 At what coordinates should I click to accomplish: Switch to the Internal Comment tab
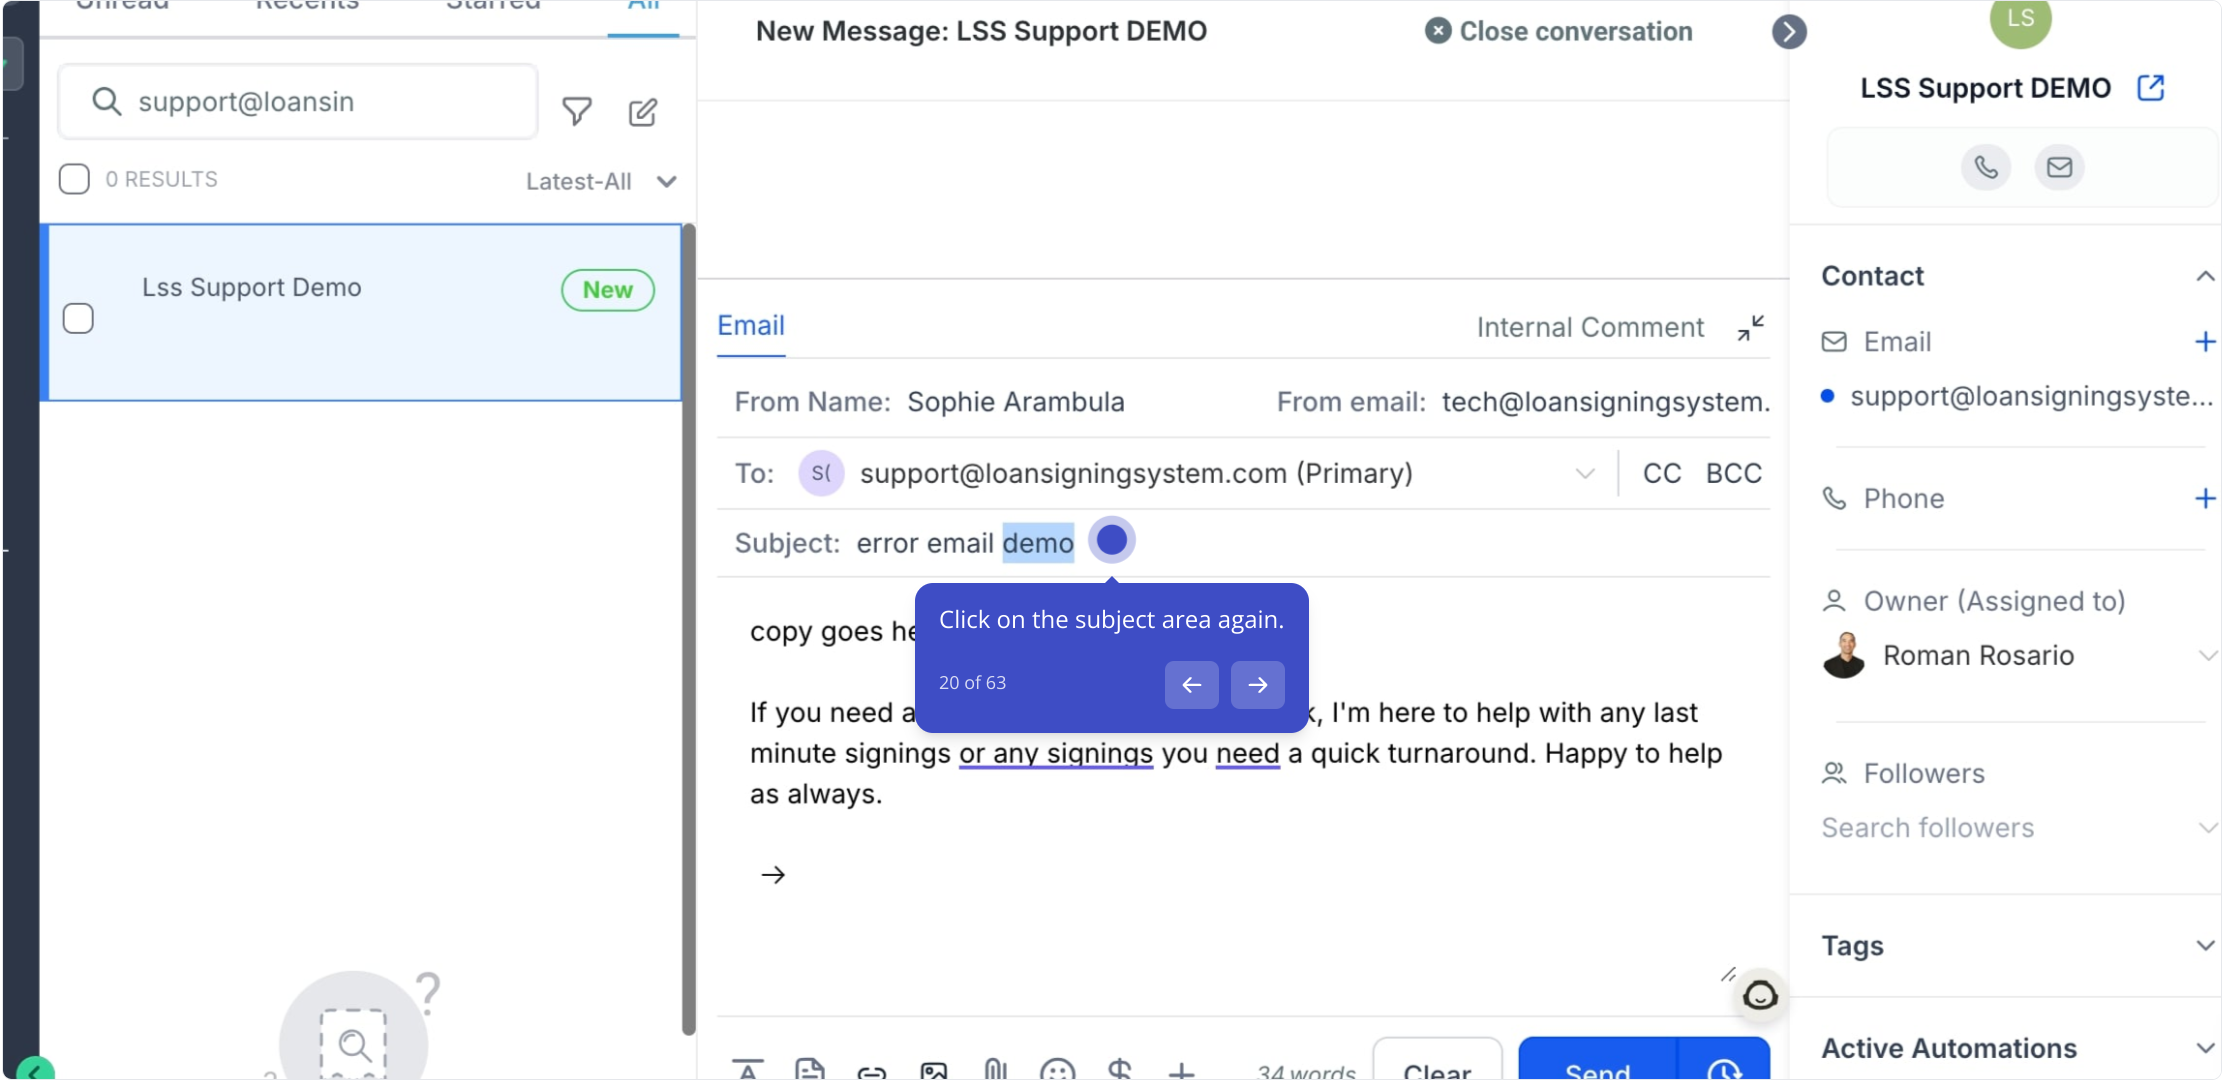click(1590, 328)
